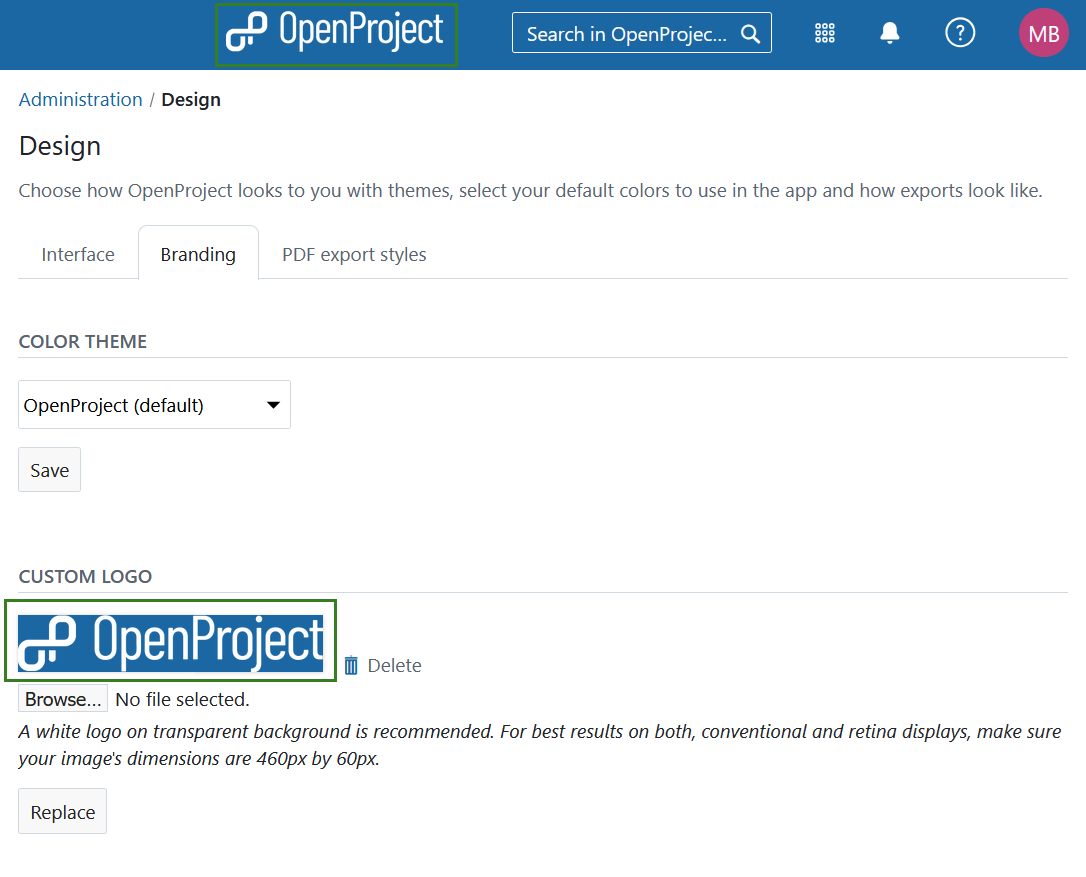This screenshot has height=877, width=1086.
Task: Click the Design breadcrumb item
Action: 191,100
